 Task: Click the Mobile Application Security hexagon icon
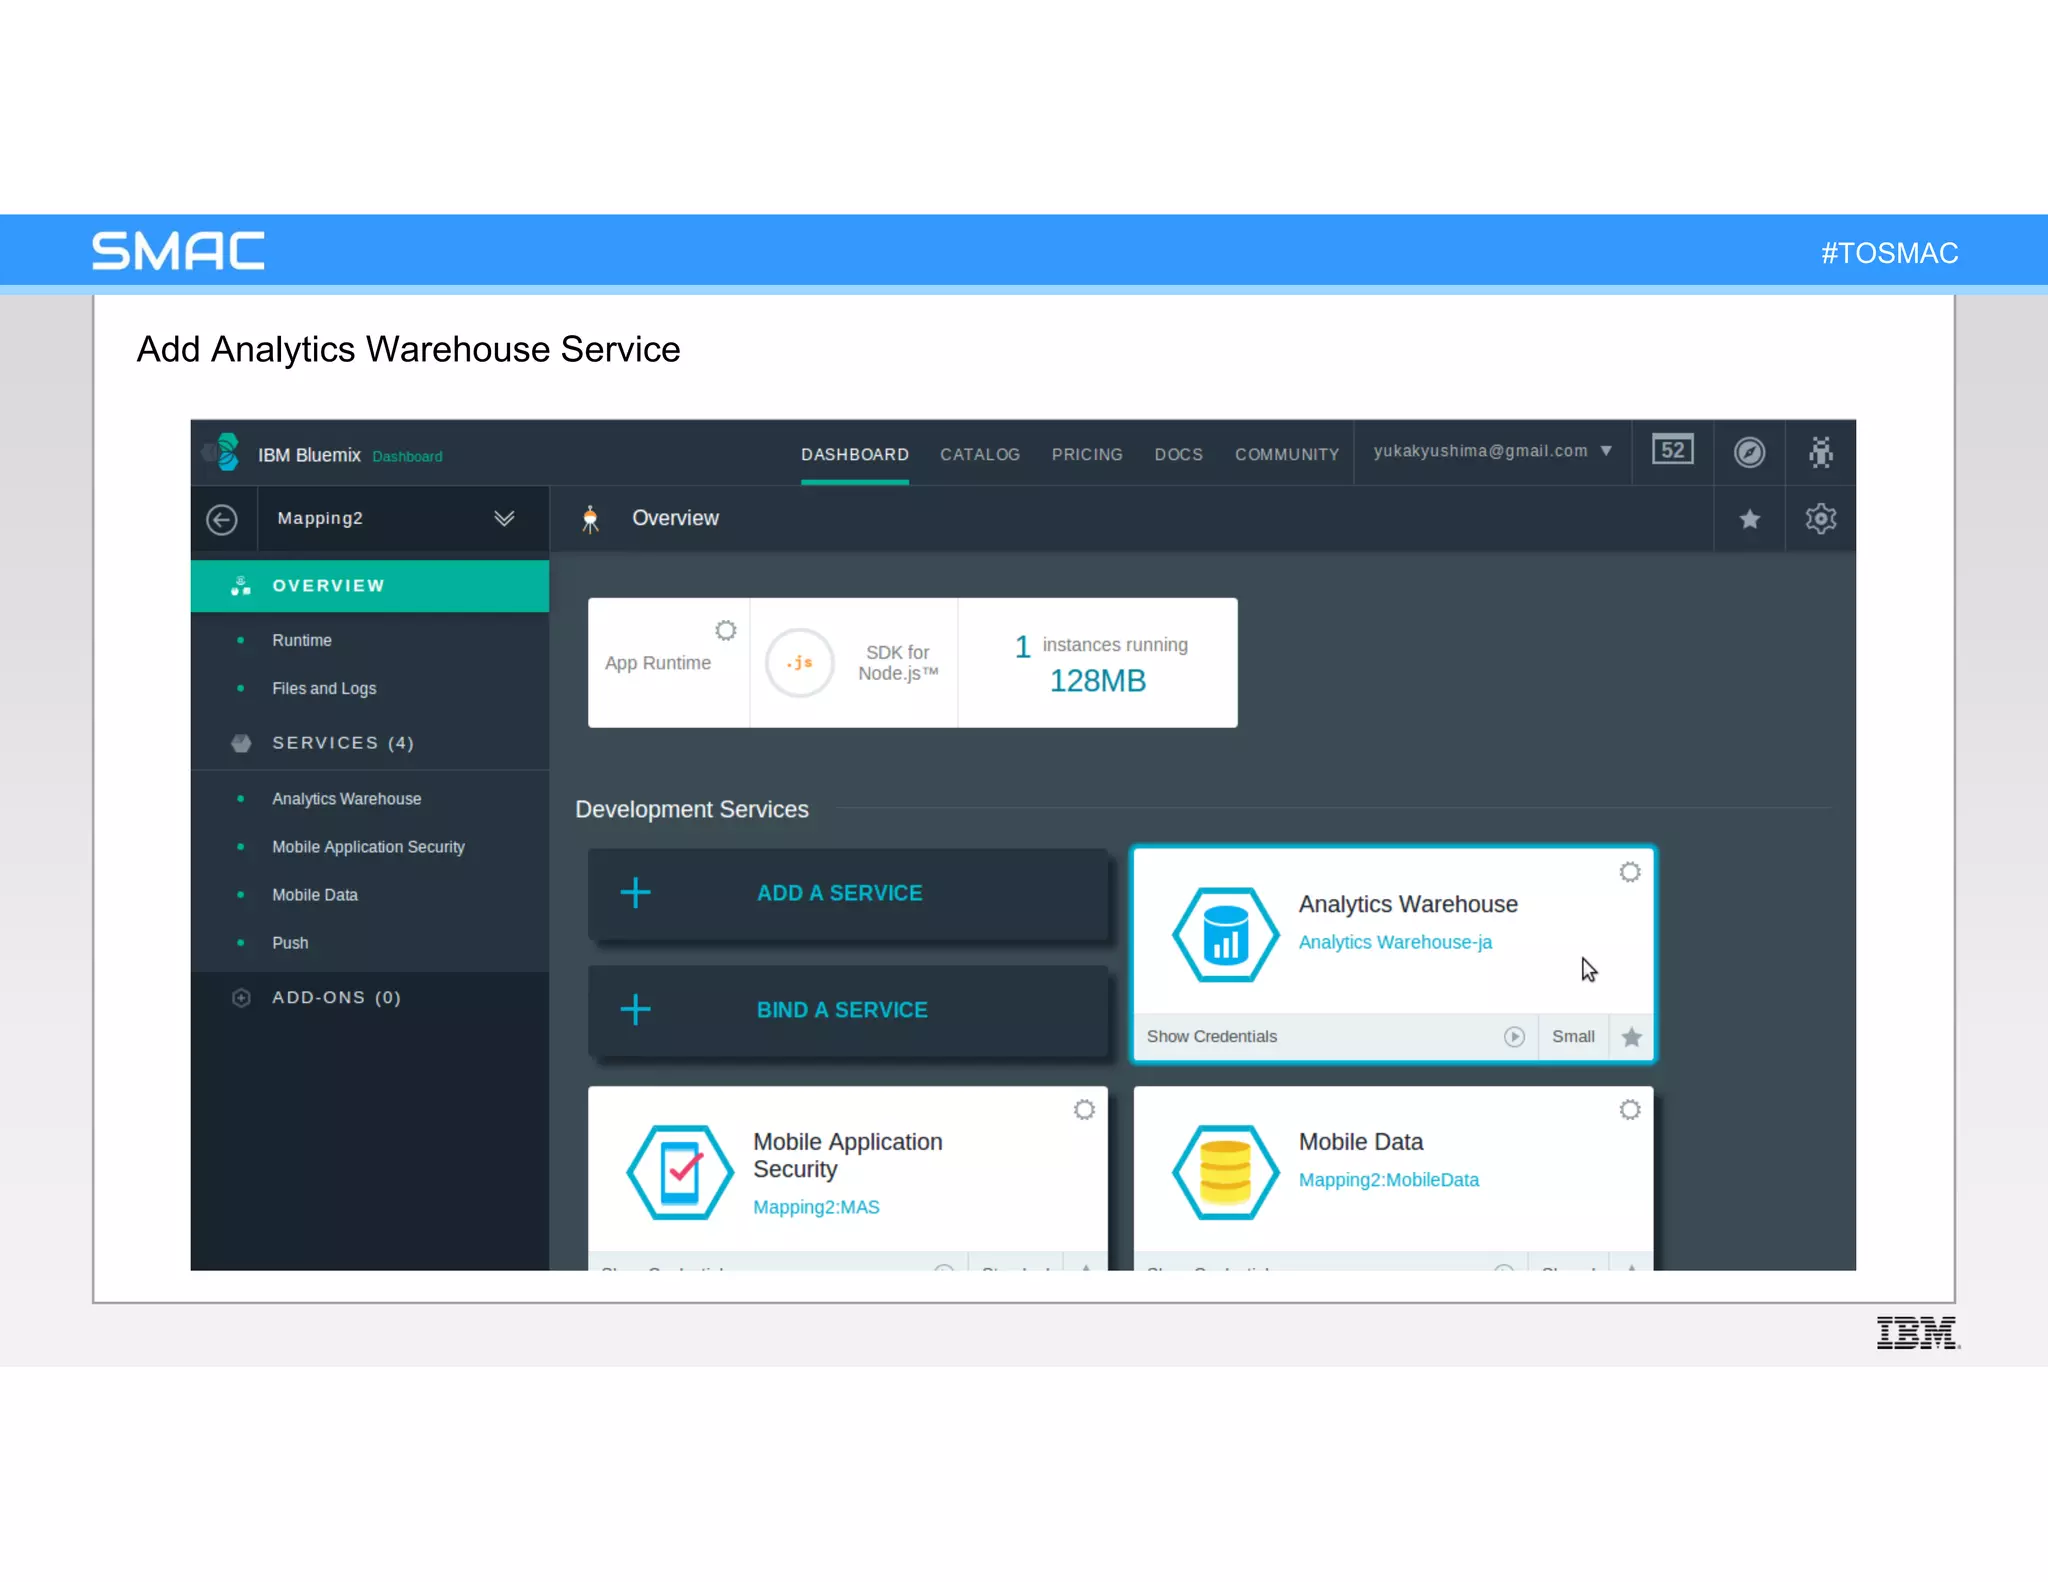(x=680, y=1172)
